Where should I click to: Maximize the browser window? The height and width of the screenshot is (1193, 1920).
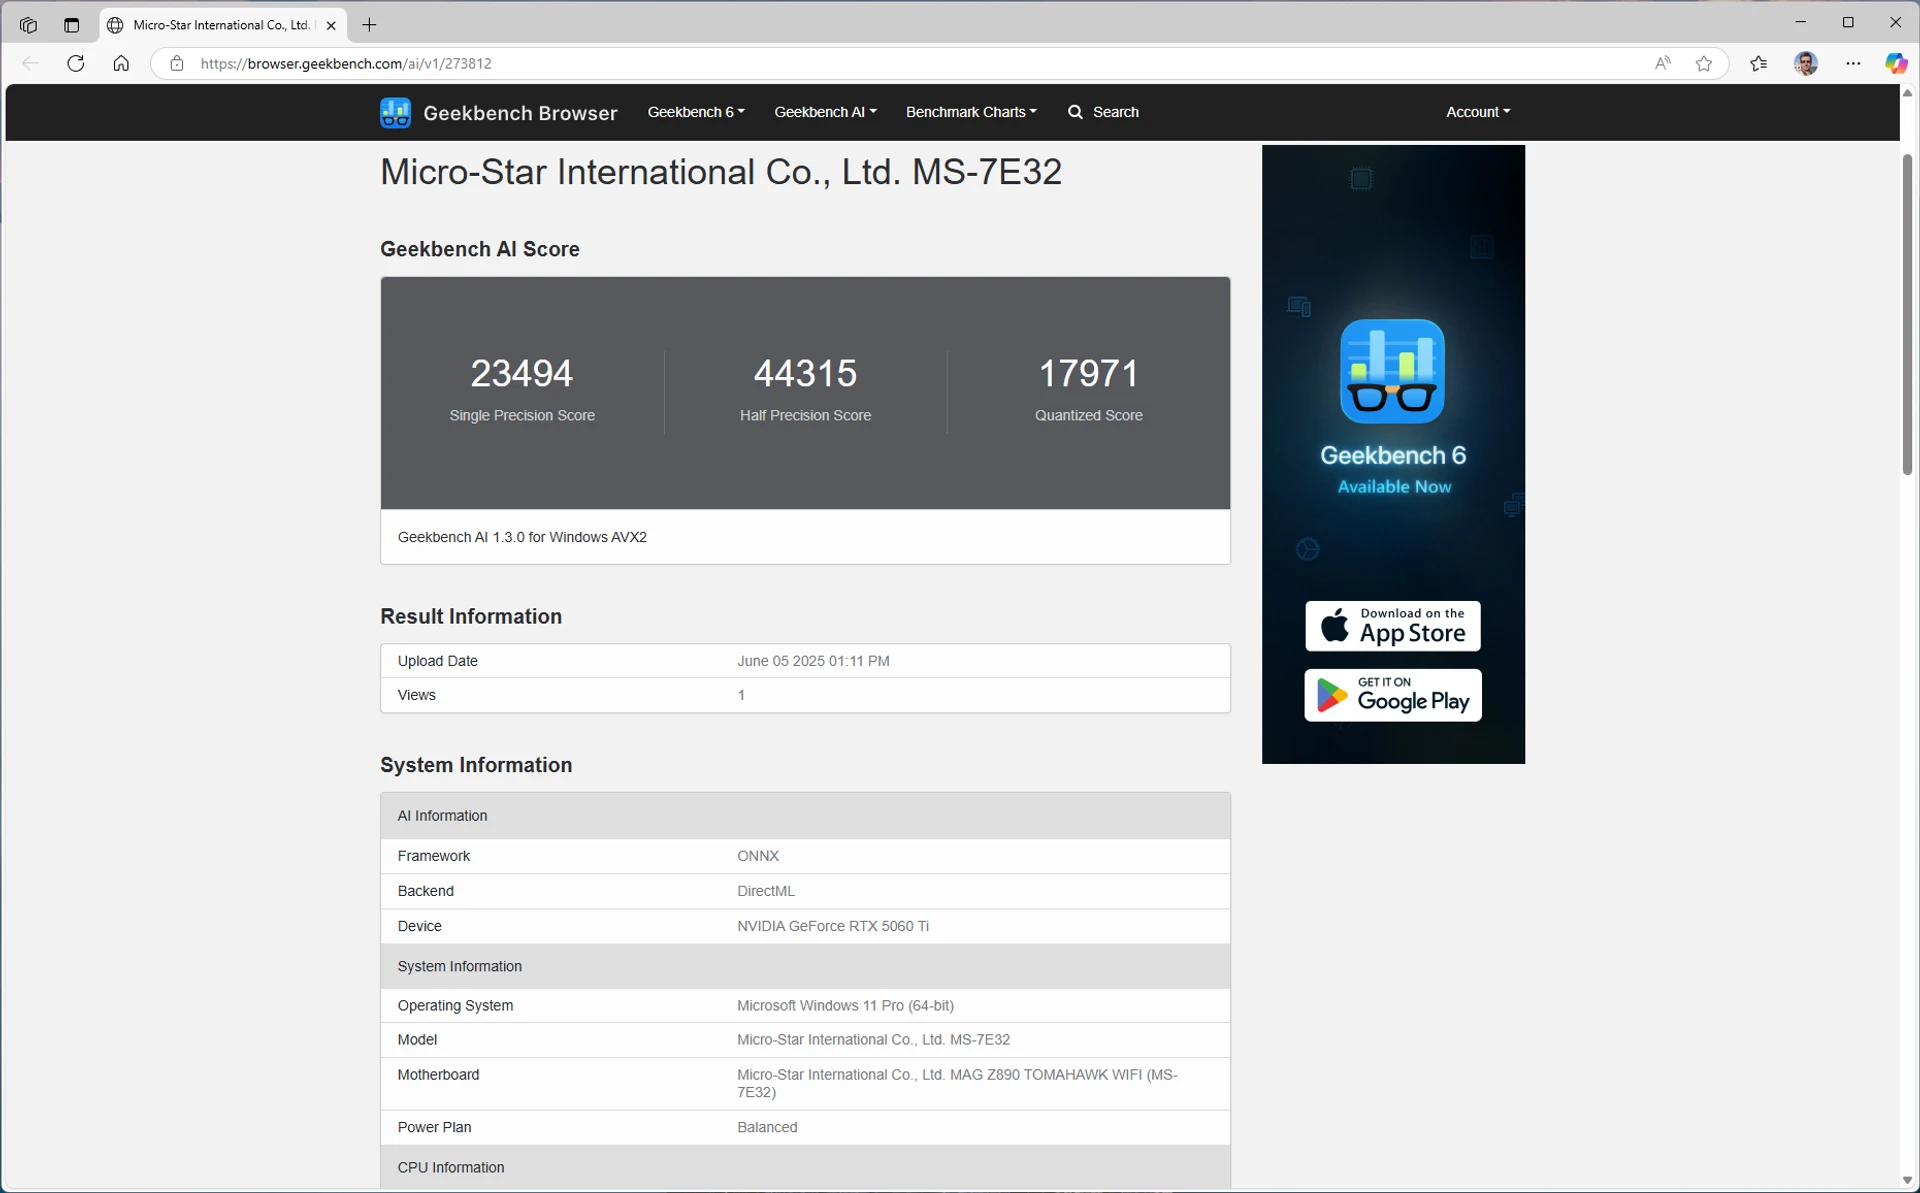coord(1848,22)
